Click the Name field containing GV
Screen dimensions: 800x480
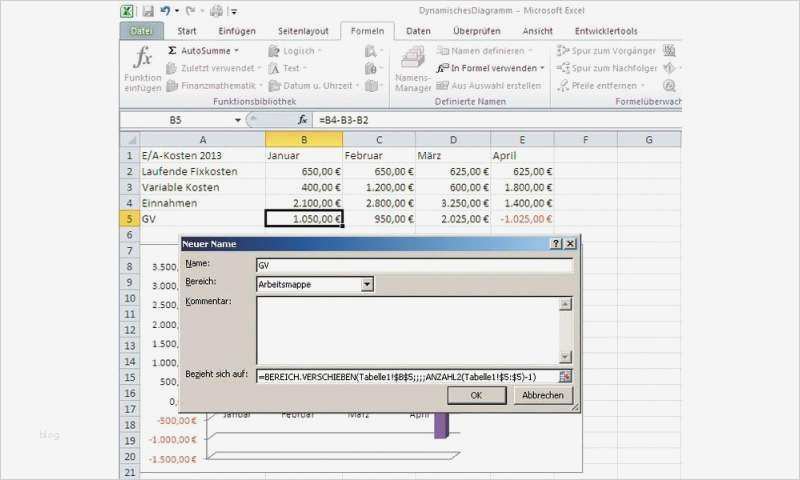point(414,265)
